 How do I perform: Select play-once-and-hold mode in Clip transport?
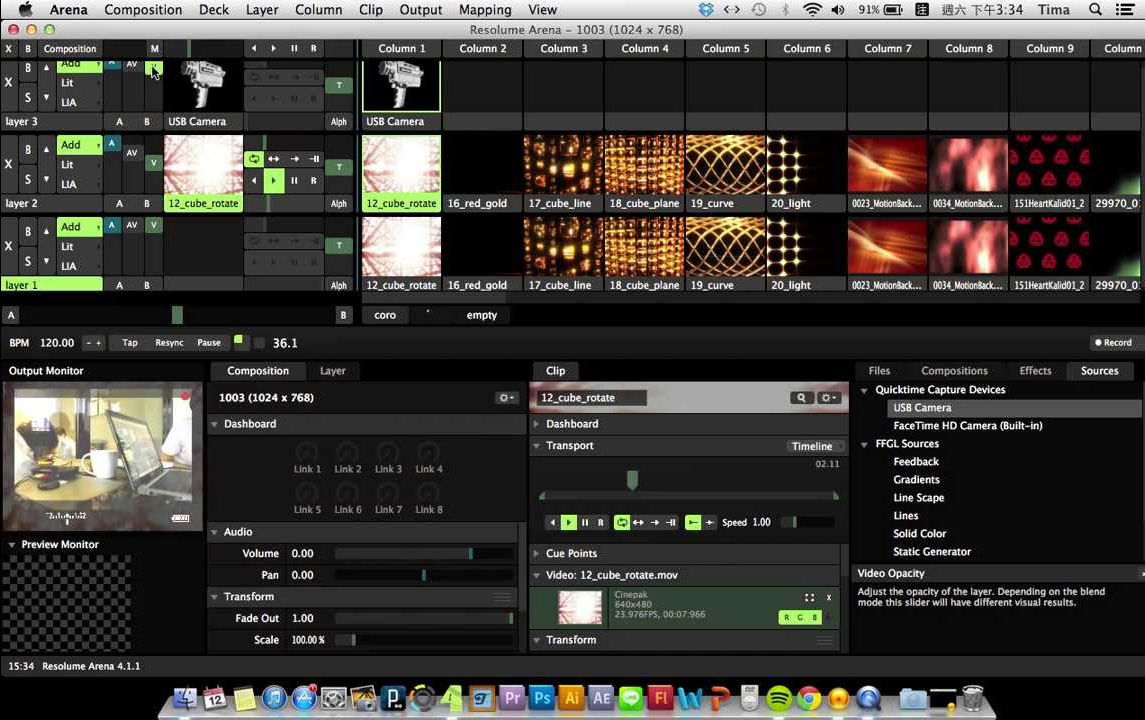click(671, 522)
